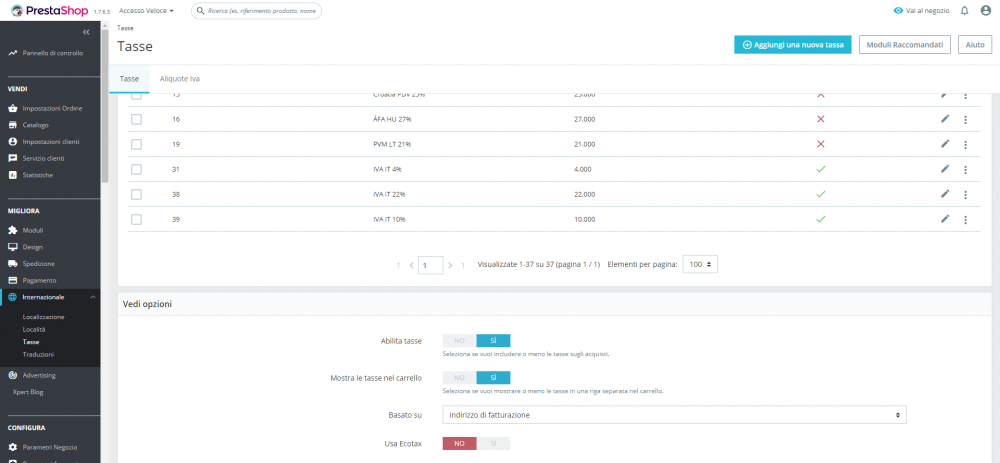This screenshot has height=463, width=1000.
Task: Open the Accesso Veloce dropdown
Action: (147, 11)
